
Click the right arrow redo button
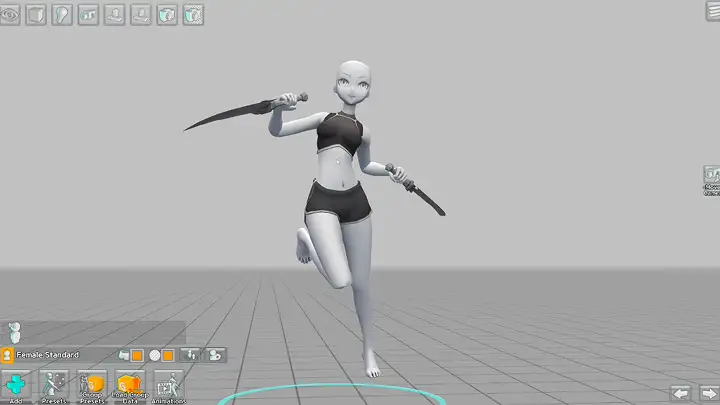coord(708,392)
